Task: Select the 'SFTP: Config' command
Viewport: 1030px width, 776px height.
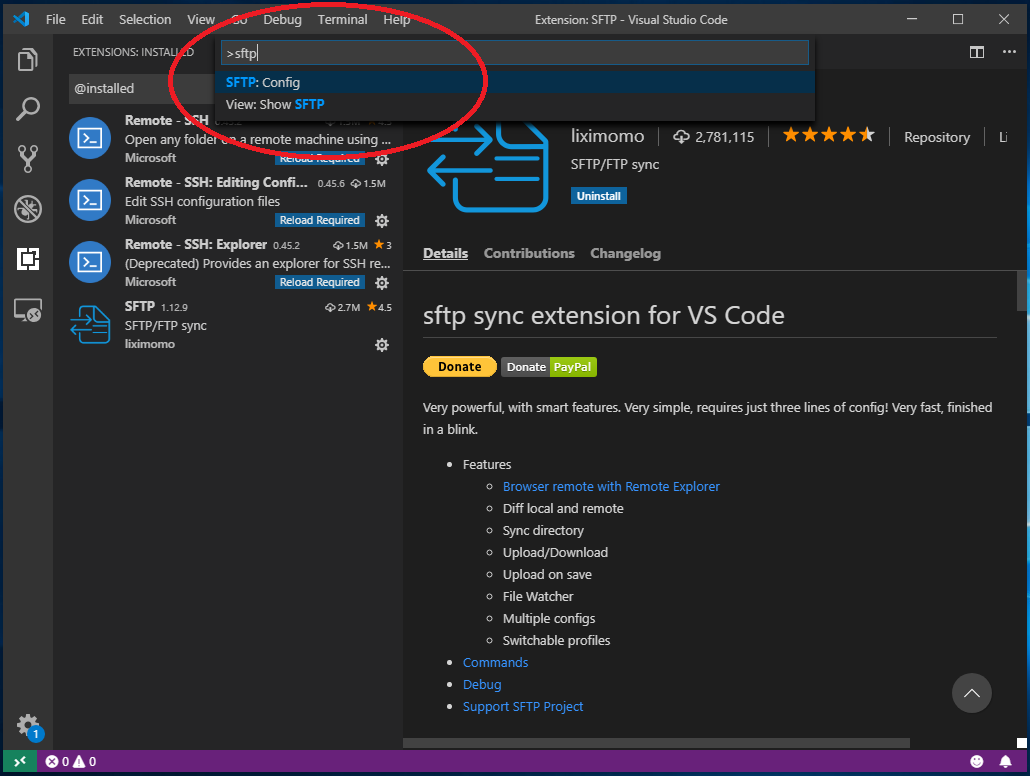Action: point(515,82)
